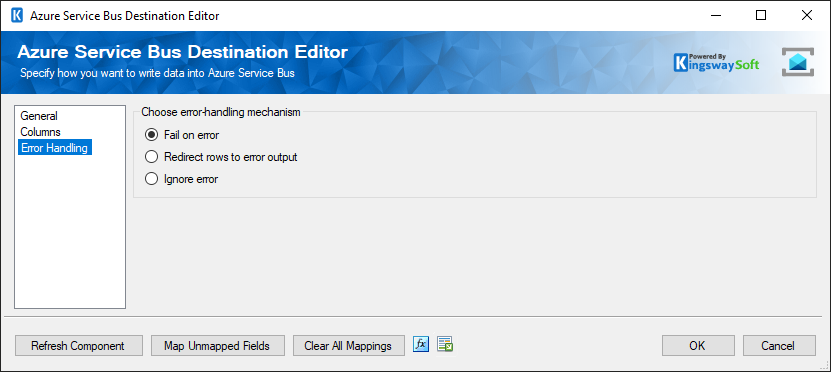This screenshot has height=372, width=831.
Task: Close the editor window
Action: click(807, 15)
